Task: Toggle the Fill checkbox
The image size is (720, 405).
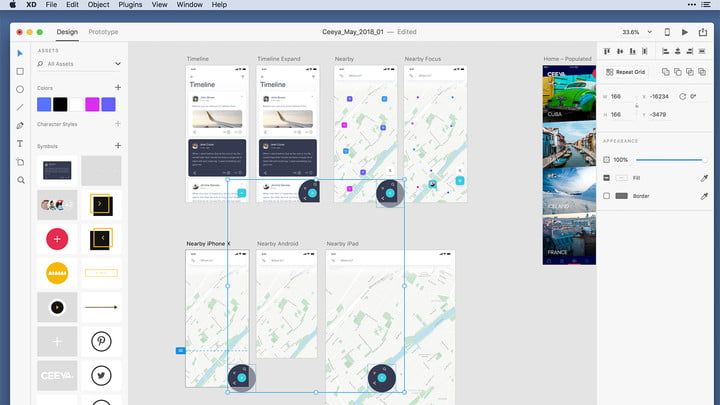Action: pos(607,178)
